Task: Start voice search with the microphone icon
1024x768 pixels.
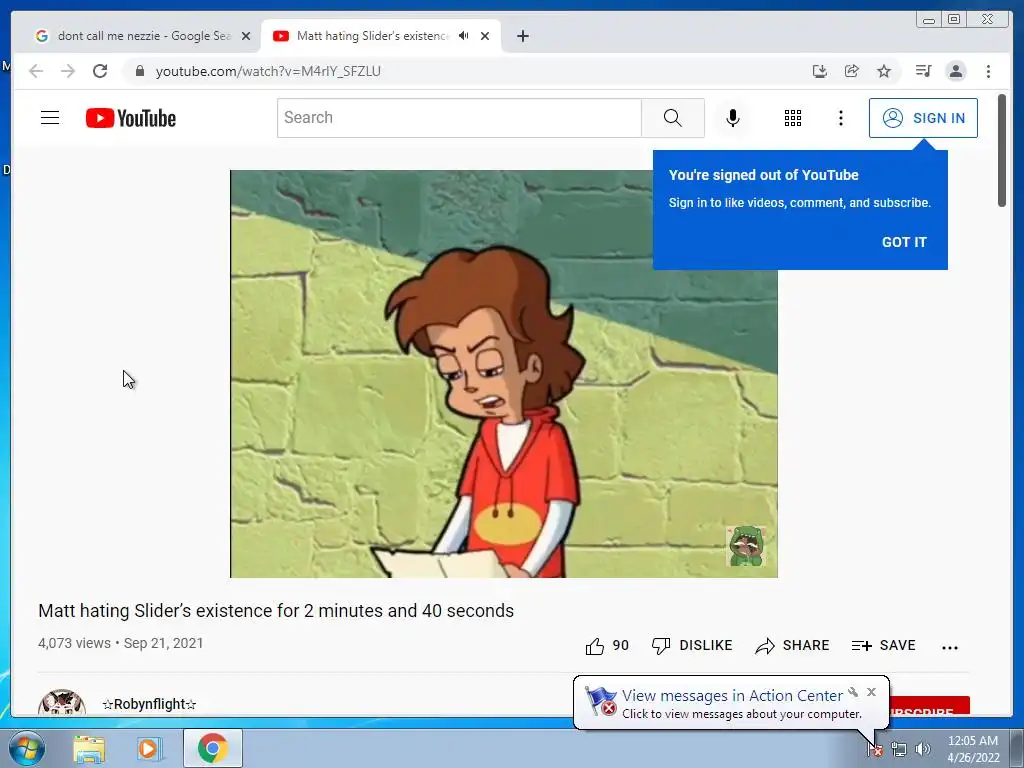Action: coord(733,118)
